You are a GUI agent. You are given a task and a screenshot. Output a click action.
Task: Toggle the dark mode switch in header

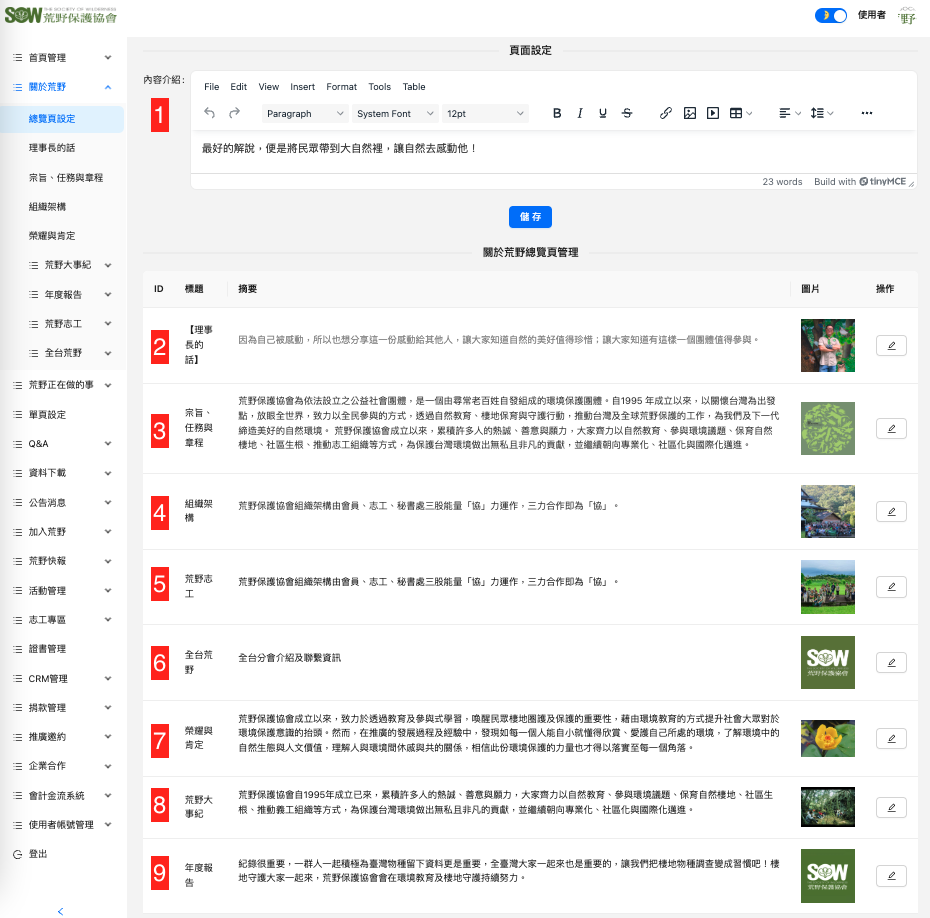coord(831,15)
